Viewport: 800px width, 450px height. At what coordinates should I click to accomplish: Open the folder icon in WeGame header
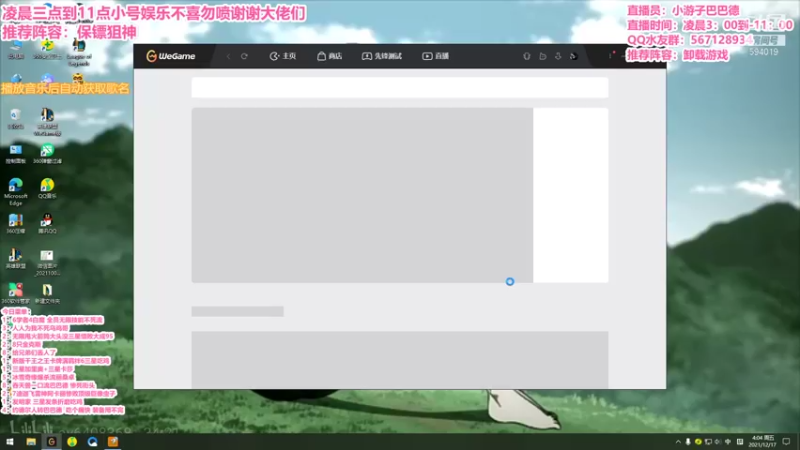542,56
